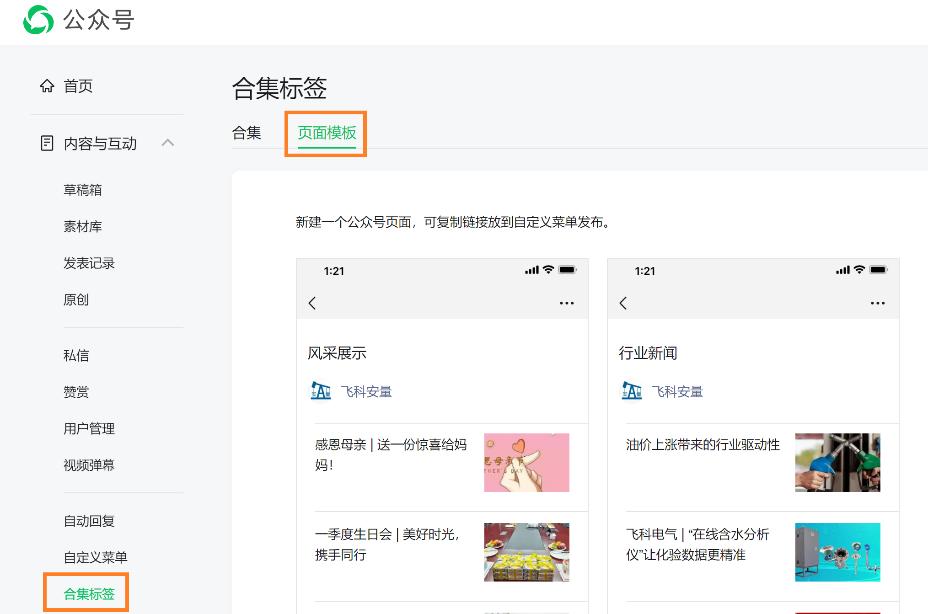928x614 pixels.
Task: Click the home icon beside 首页
Action: (x=47, y=86)
